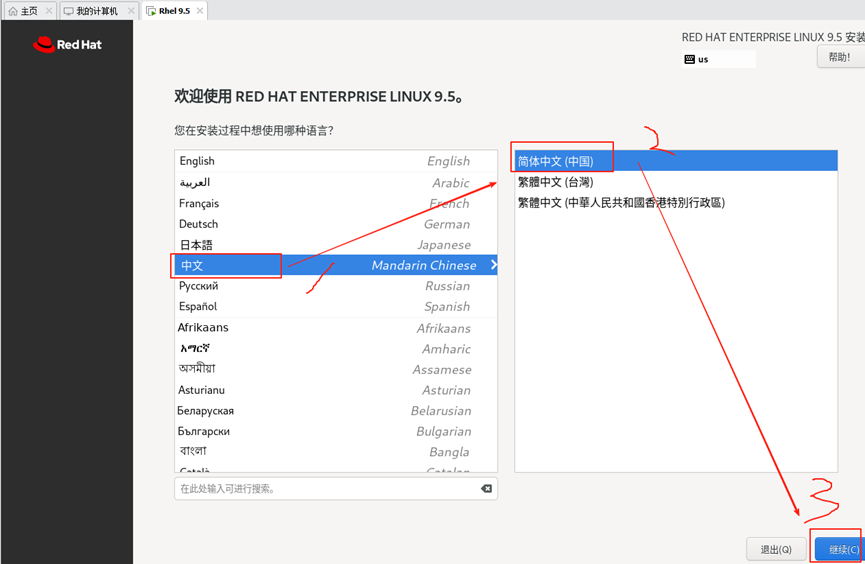
Task: Select Беларуская in the language list
Action: click(335, 411)
